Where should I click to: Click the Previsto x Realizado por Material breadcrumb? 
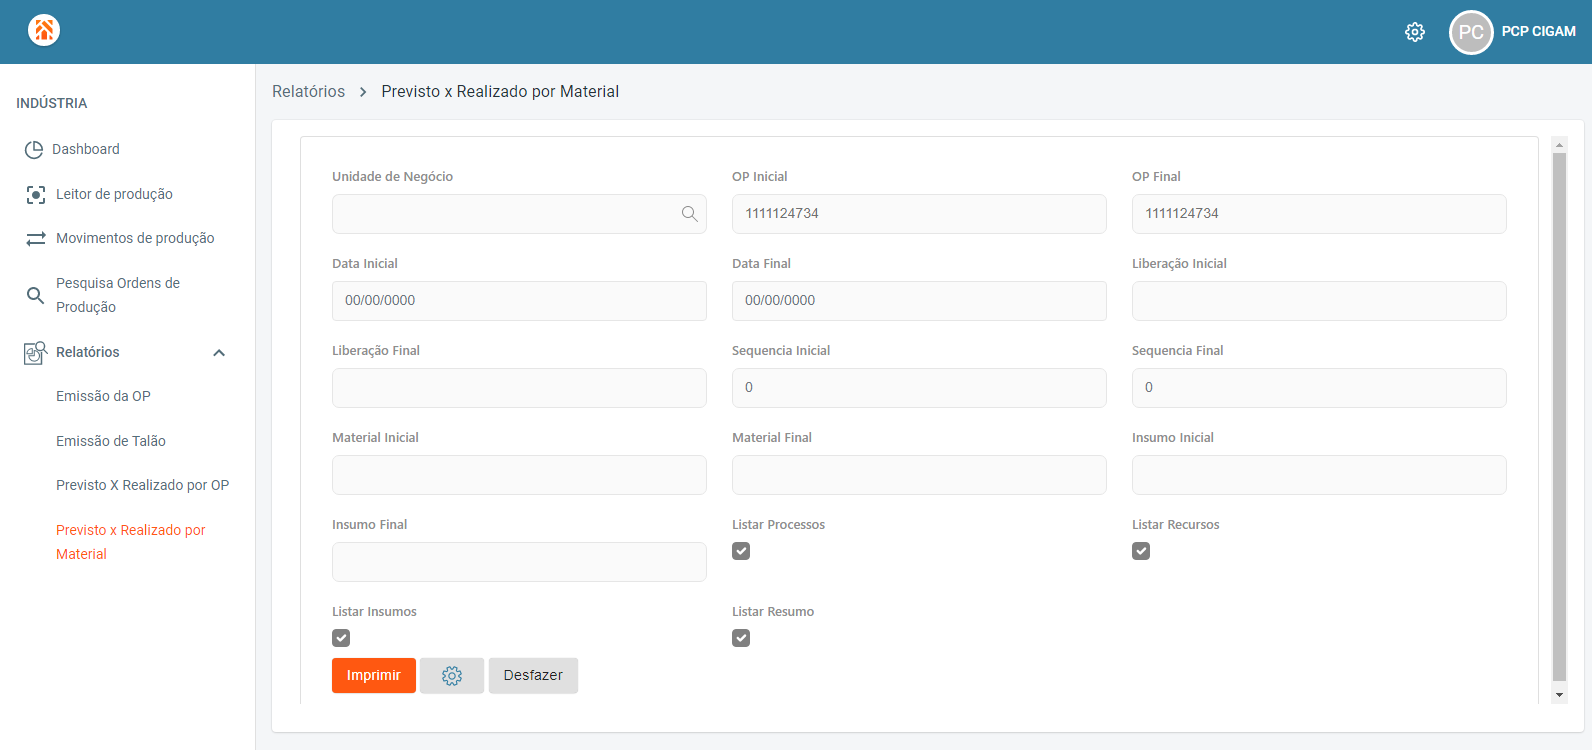[x=500, y=92]
